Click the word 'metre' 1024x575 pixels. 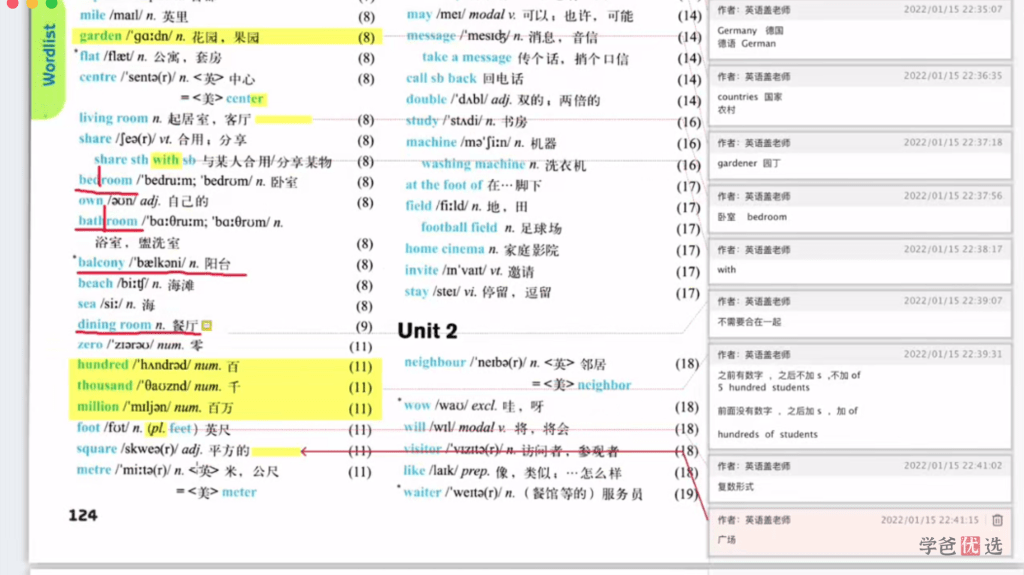94,470
